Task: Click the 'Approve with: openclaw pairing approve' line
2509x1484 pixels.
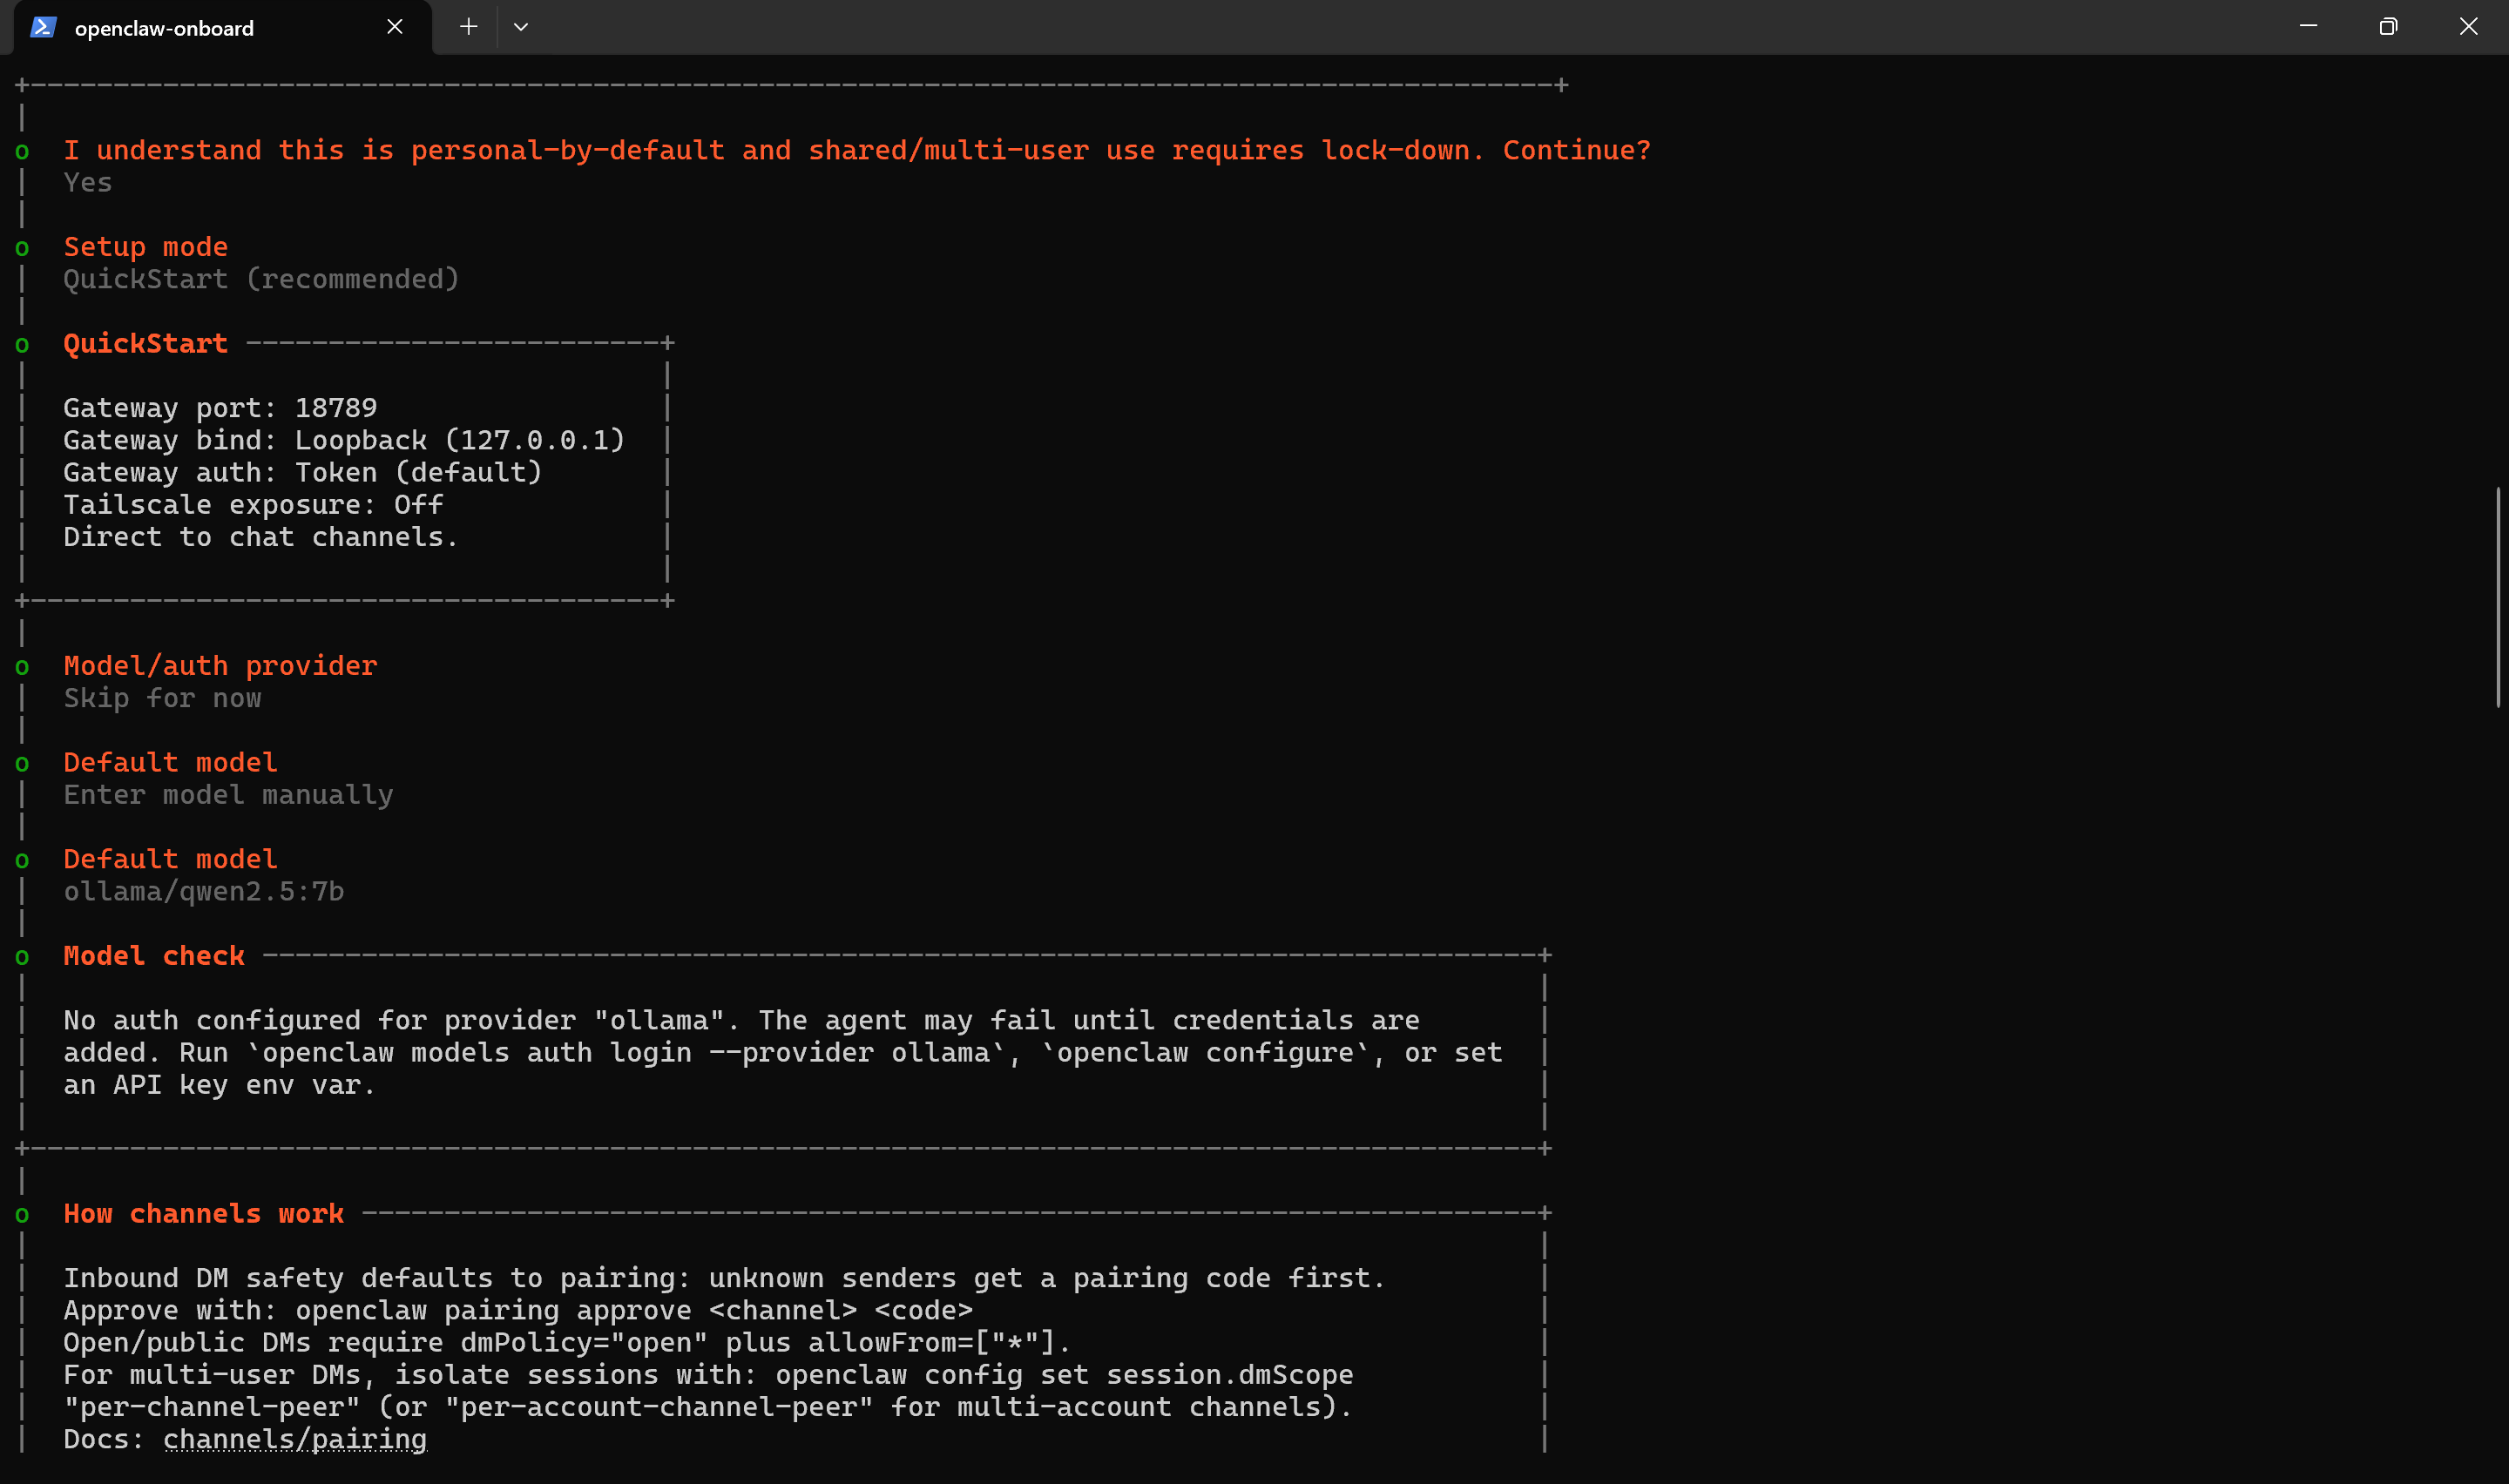Action: 518,1310
